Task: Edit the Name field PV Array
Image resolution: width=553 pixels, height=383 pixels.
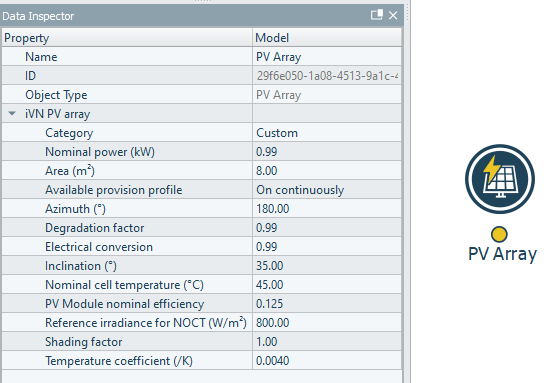Action: pyautogui.click(x=327, y=57)
